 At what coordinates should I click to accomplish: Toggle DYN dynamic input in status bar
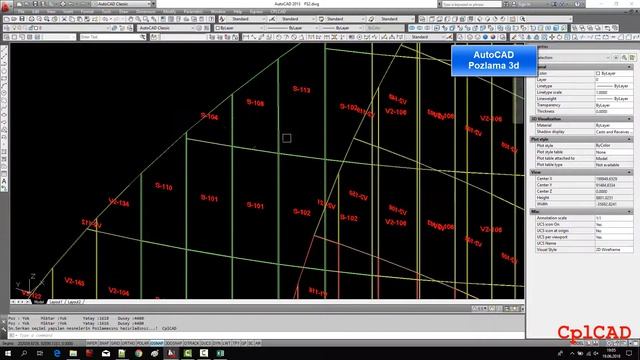[x=217, y=343]
